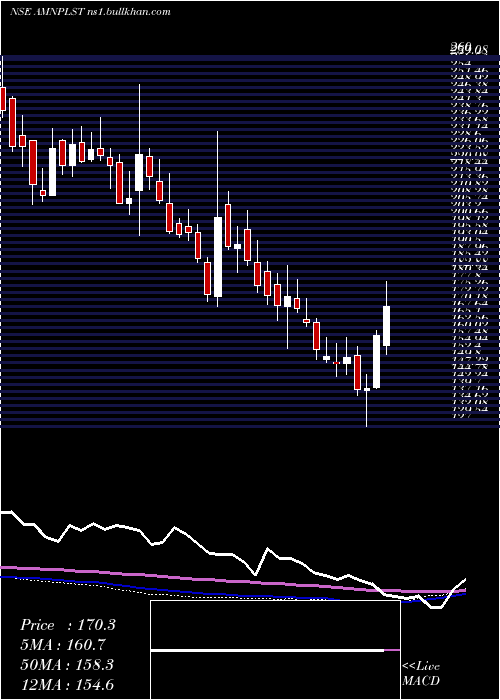500x700 pixels.
Task: Click the horizontal white MACD line in box
Action: (x=267, y=650)
